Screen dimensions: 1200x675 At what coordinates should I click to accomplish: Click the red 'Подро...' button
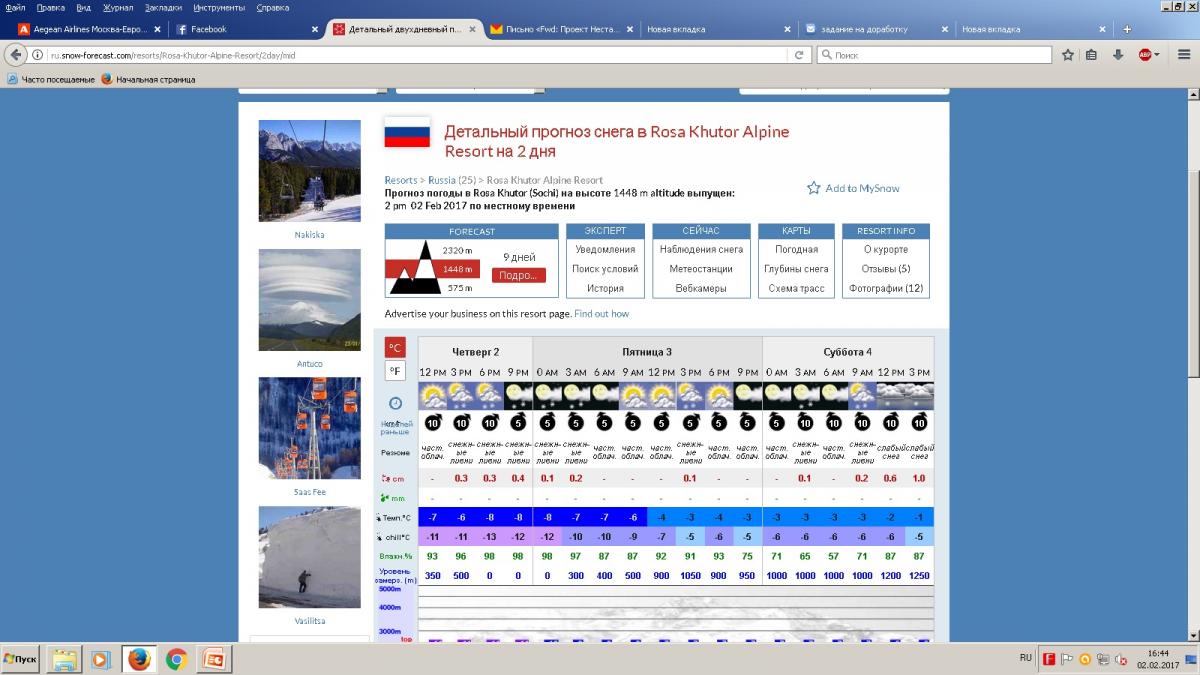[x=518, y=275]
